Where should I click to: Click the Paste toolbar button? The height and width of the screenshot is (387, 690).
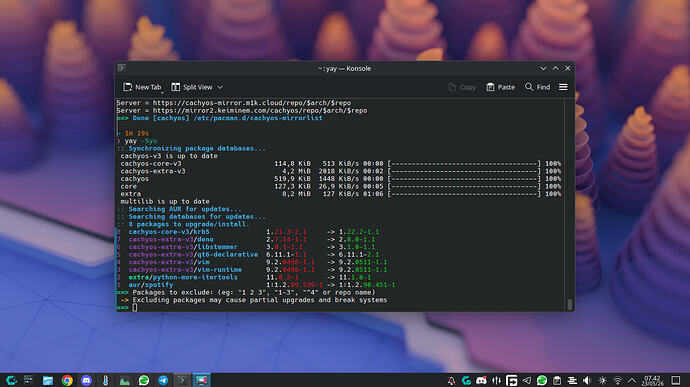[500, 87]
